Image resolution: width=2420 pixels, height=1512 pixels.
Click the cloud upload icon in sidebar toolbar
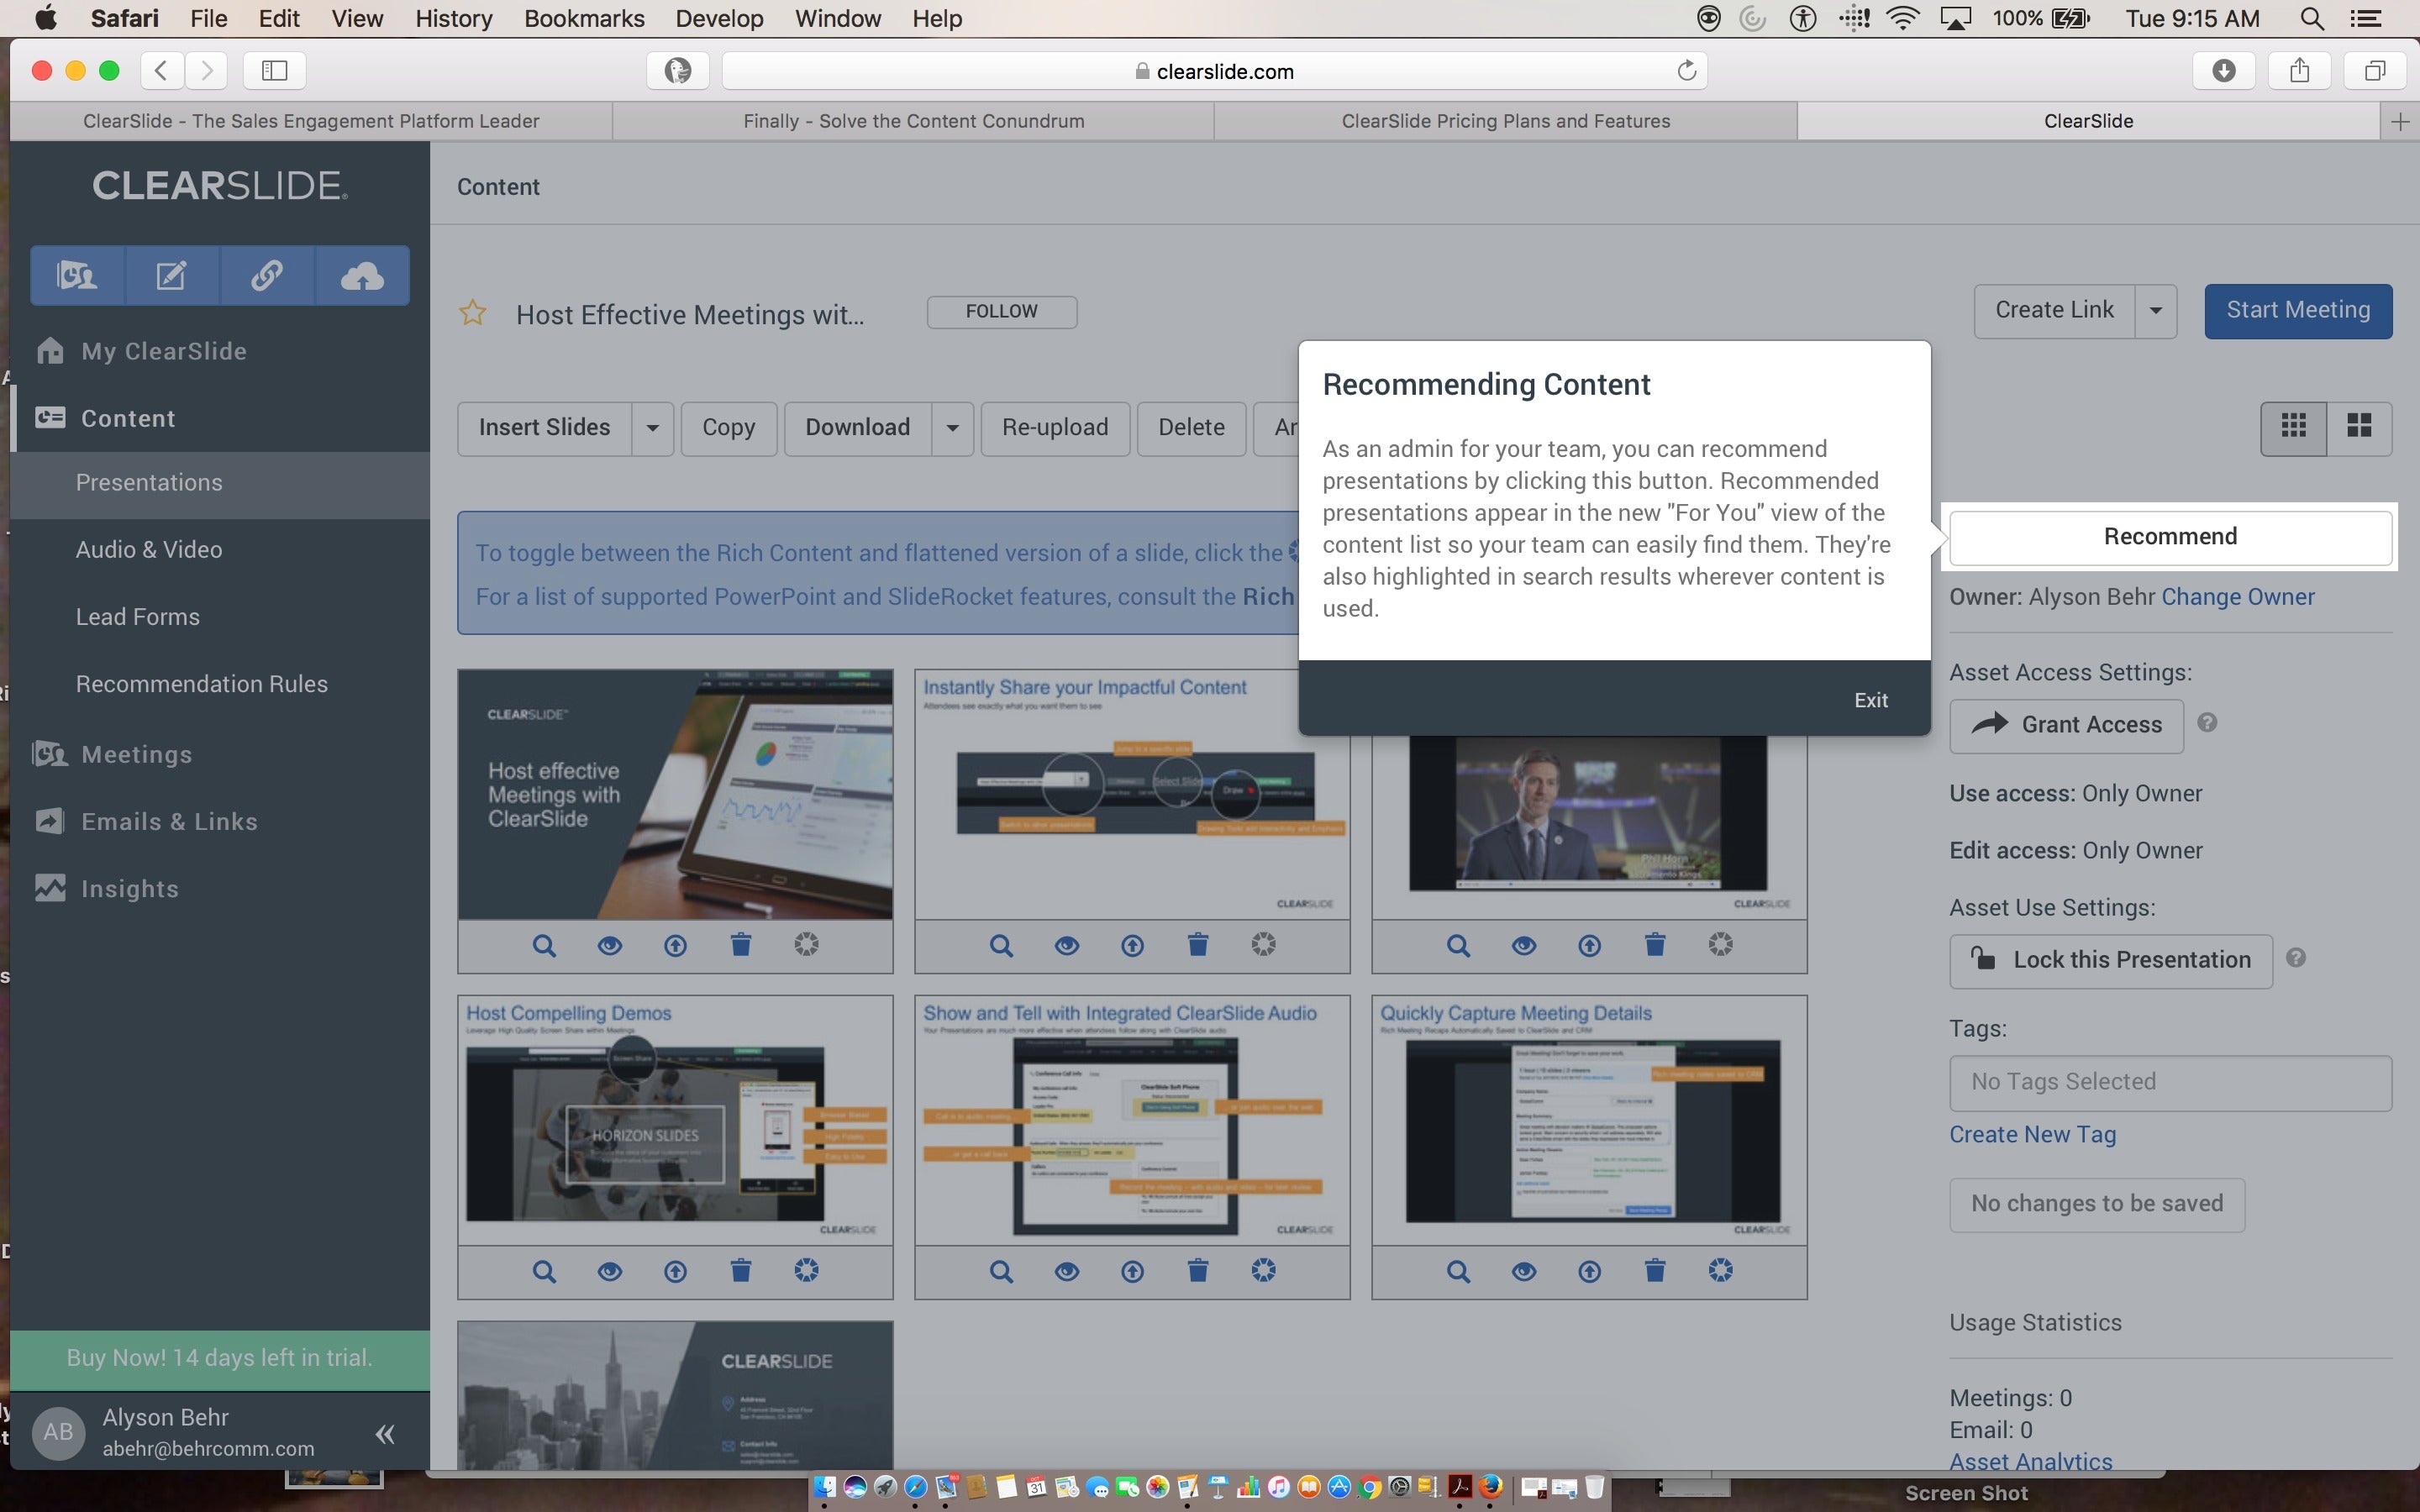pyautogui.click(x=361, y=275)
